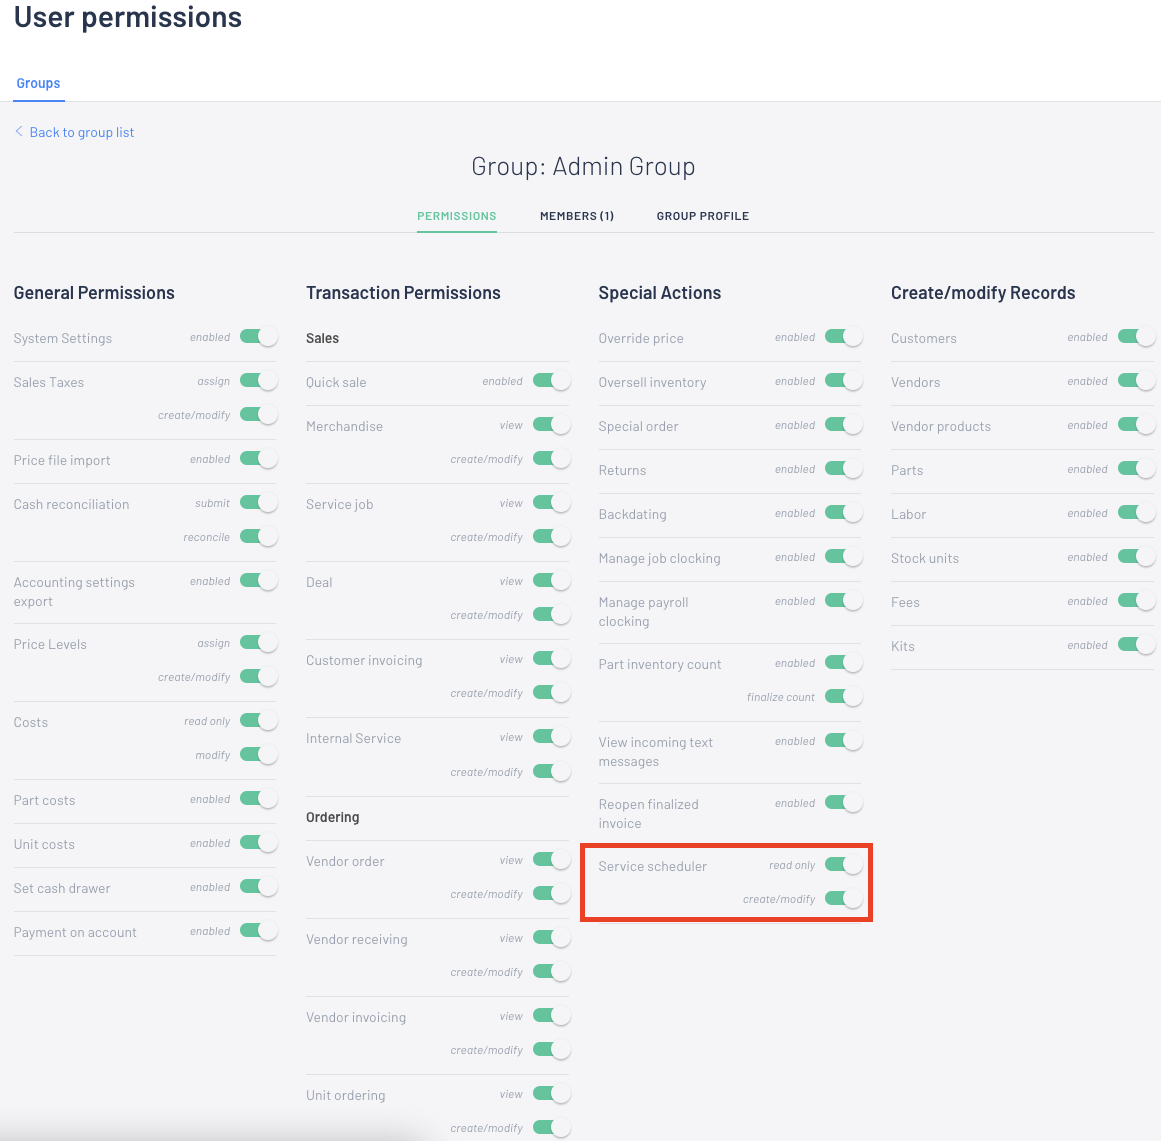
Task: Toggle Price Levels assign switch
Action: 258,643
